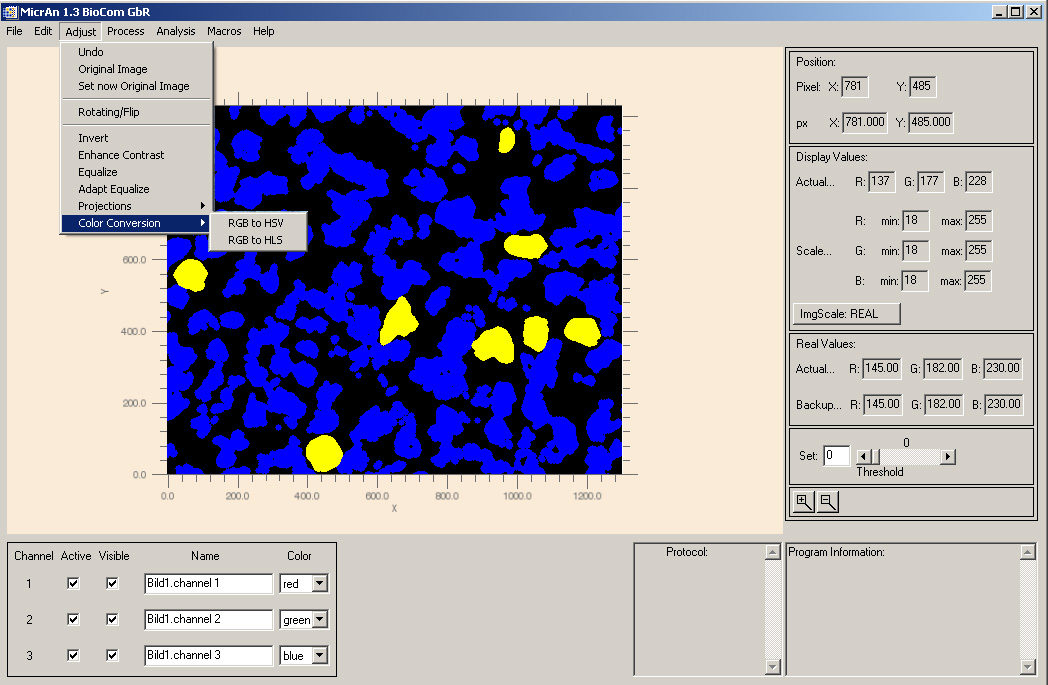Click the zoom in magnifier icon
The height and width of the screenshot is (685, 1048).
pos(803,503)
